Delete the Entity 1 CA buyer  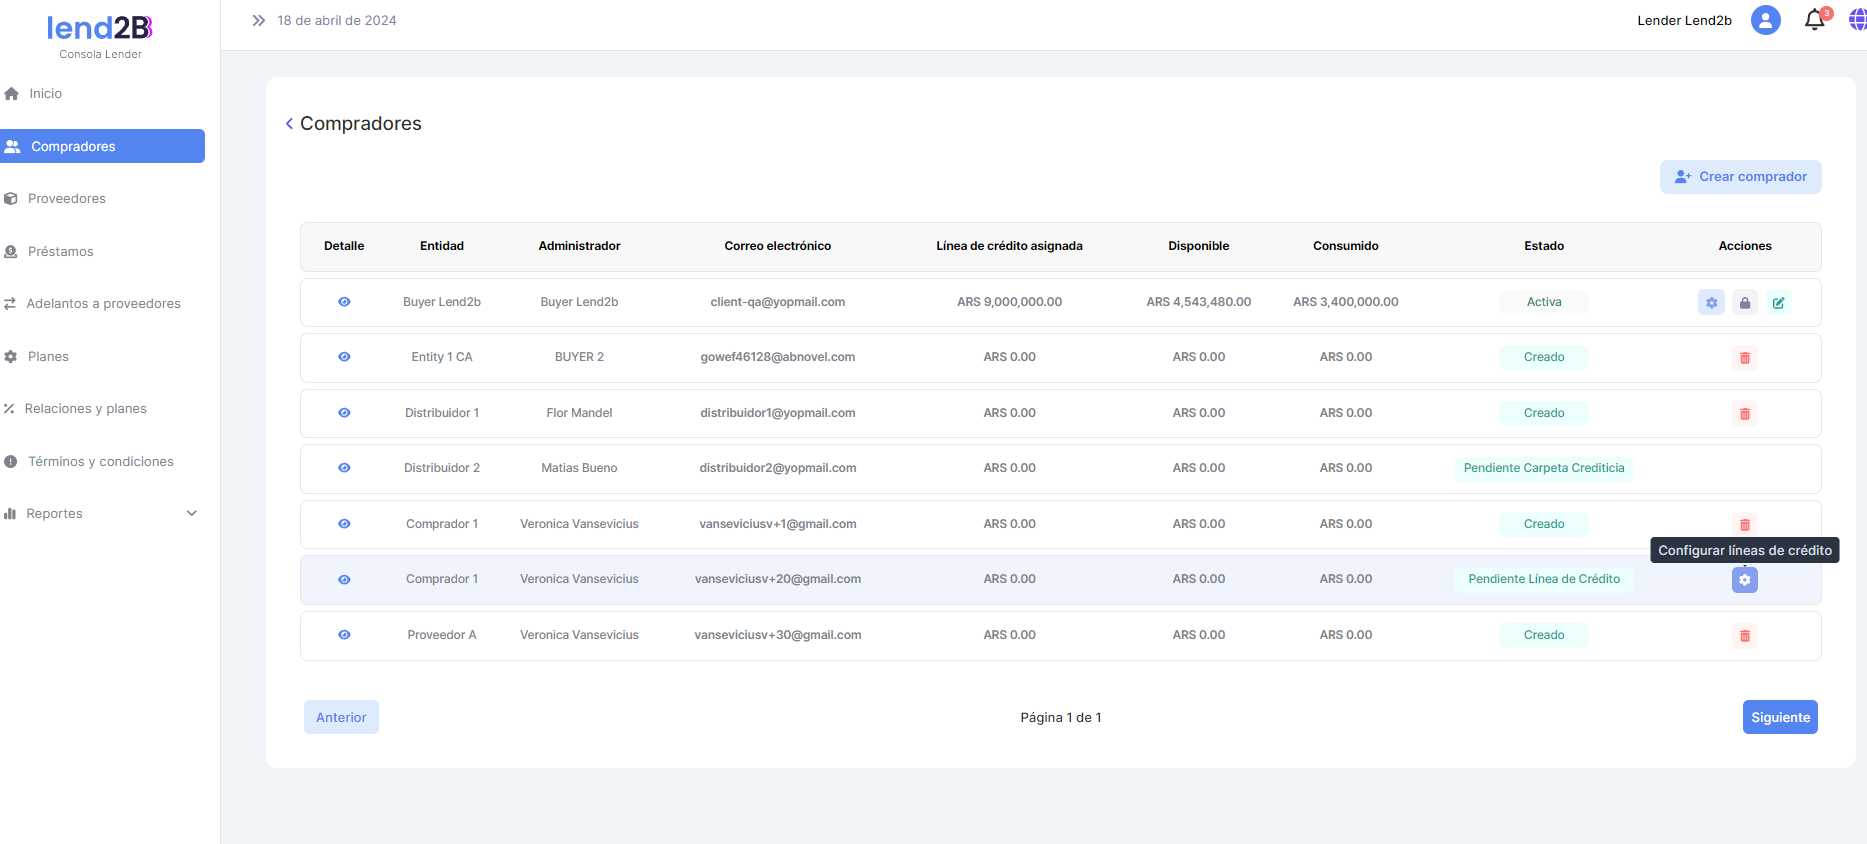click(x=1745, y=358)
